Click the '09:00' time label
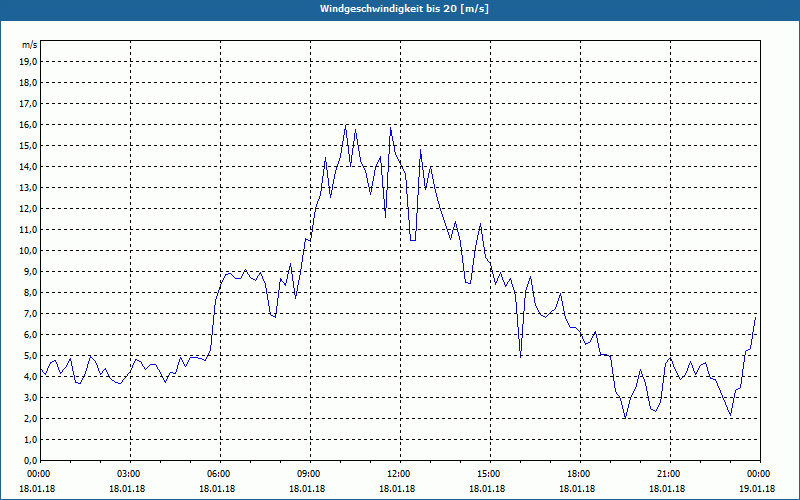Image resolution: width=800 pixels, height=500 pixels. pyautogui.click(x=310, y=474)
